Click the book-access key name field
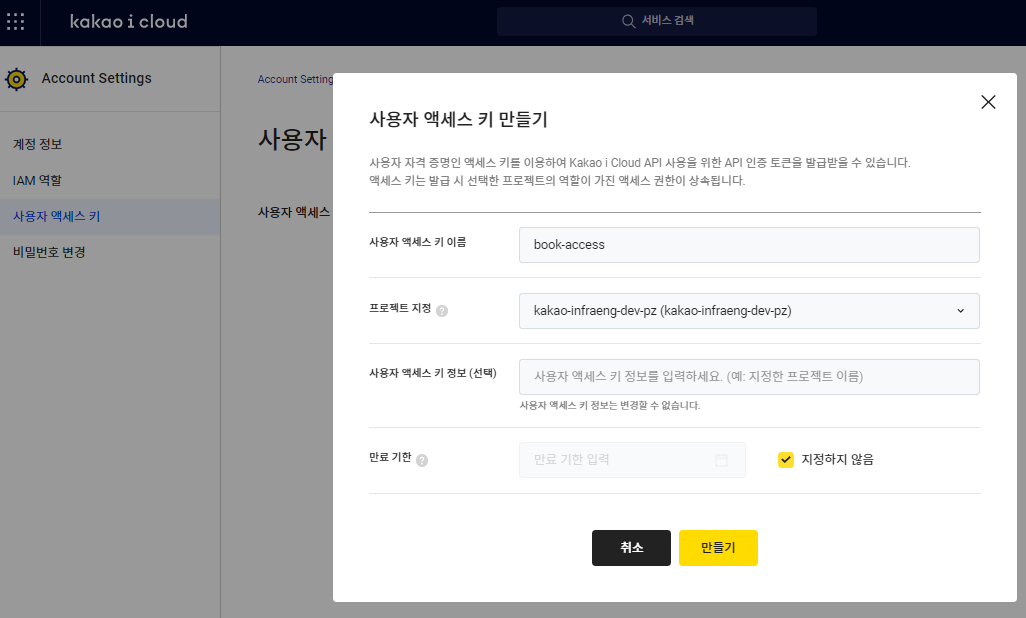The width and height of the screenshot is (1026, 618). (x=748, y=245)
